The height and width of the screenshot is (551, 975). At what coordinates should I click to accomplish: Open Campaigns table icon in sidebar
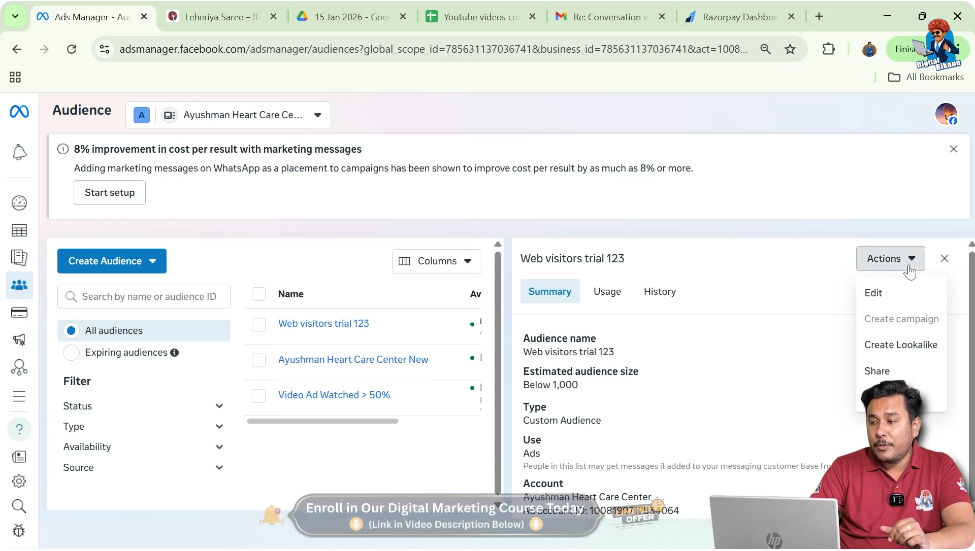tap(19, 231)
